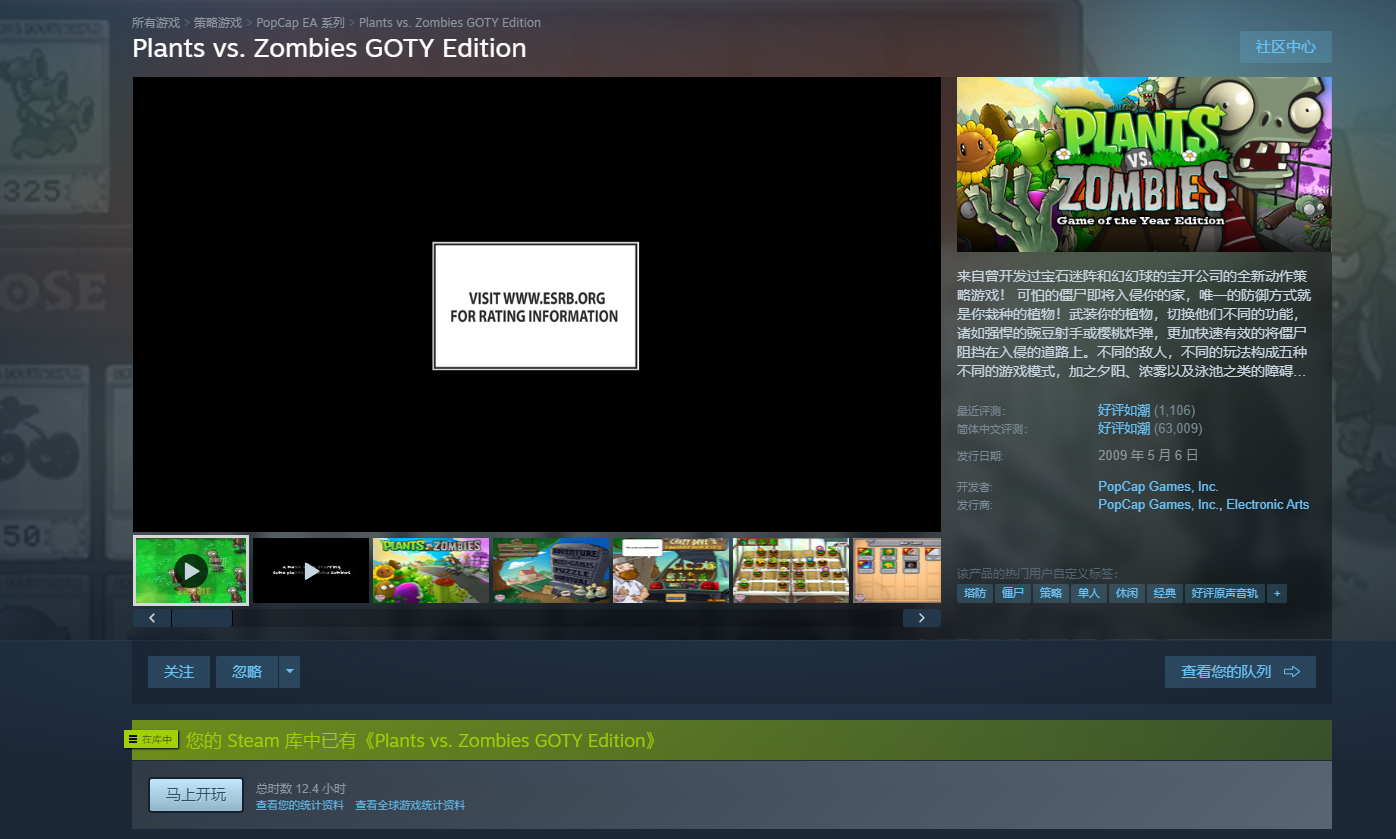Click the release date 2009 年 5 月 6 日

[x=1148, y=455]
